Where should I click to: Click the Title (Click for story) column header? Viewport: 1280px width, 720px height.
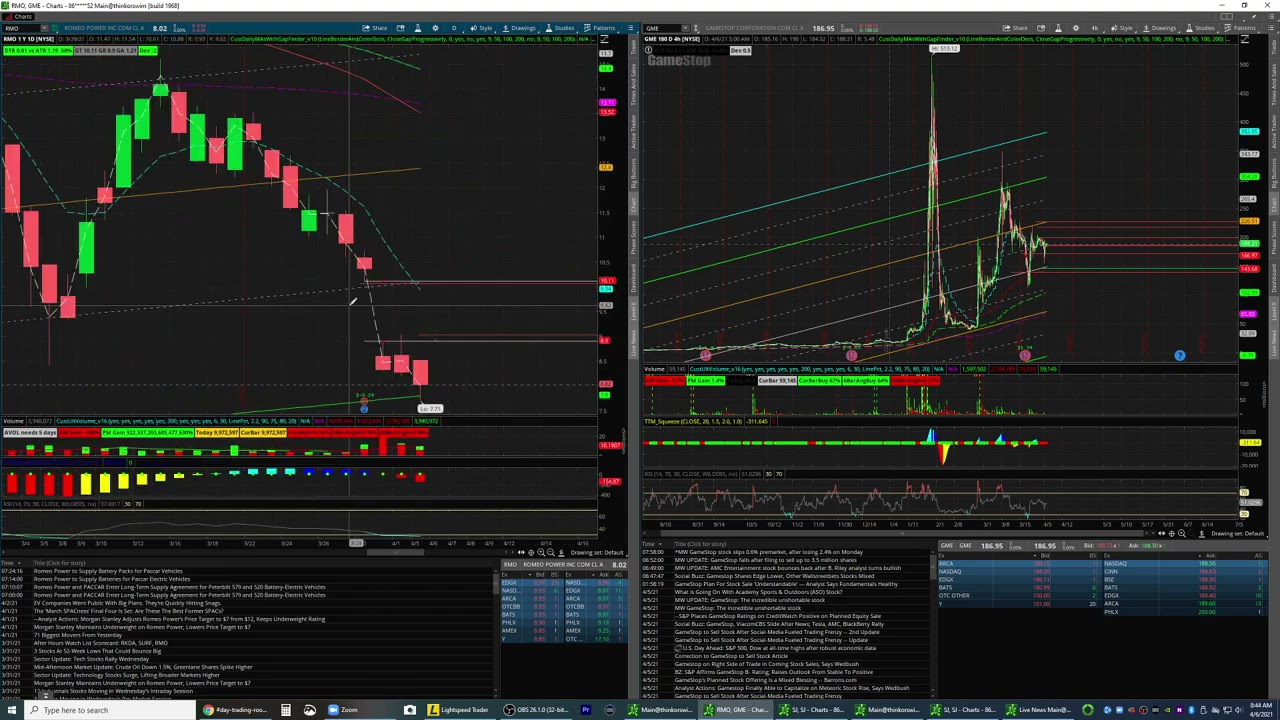coord(59,563)
